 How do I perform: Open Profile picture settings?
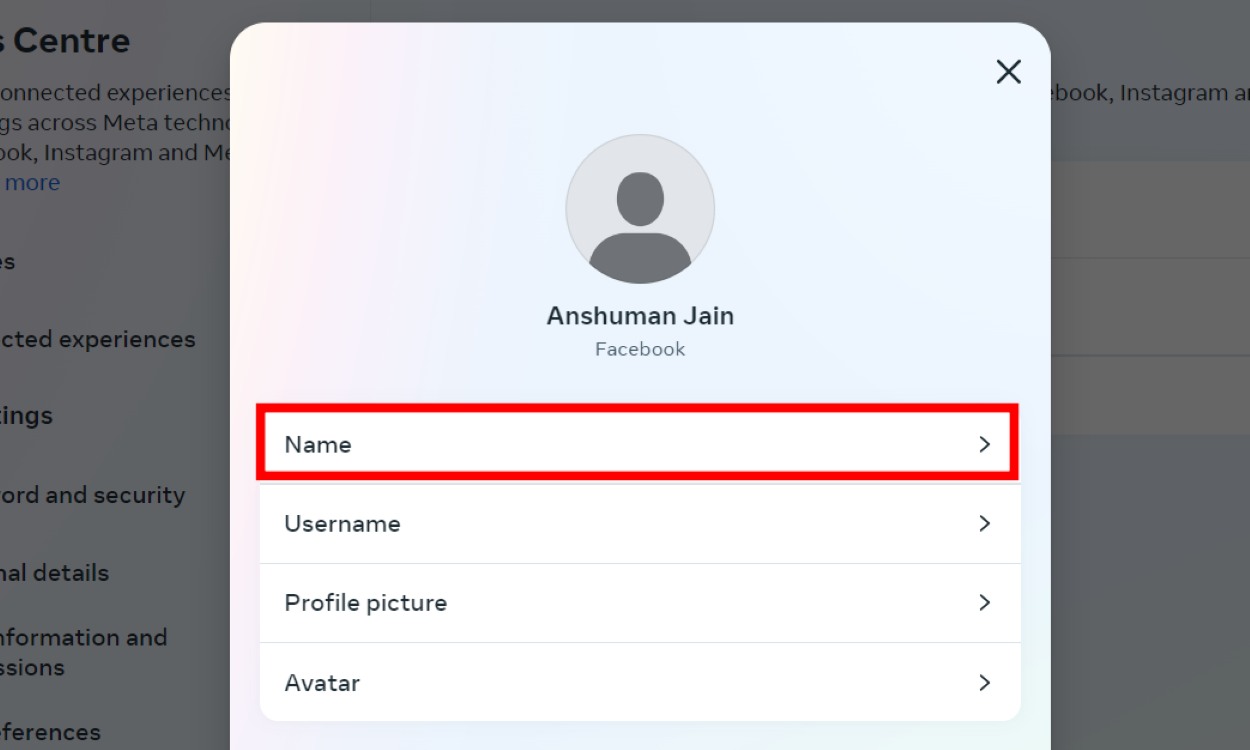pyautogui.click(x=640, y=603)
